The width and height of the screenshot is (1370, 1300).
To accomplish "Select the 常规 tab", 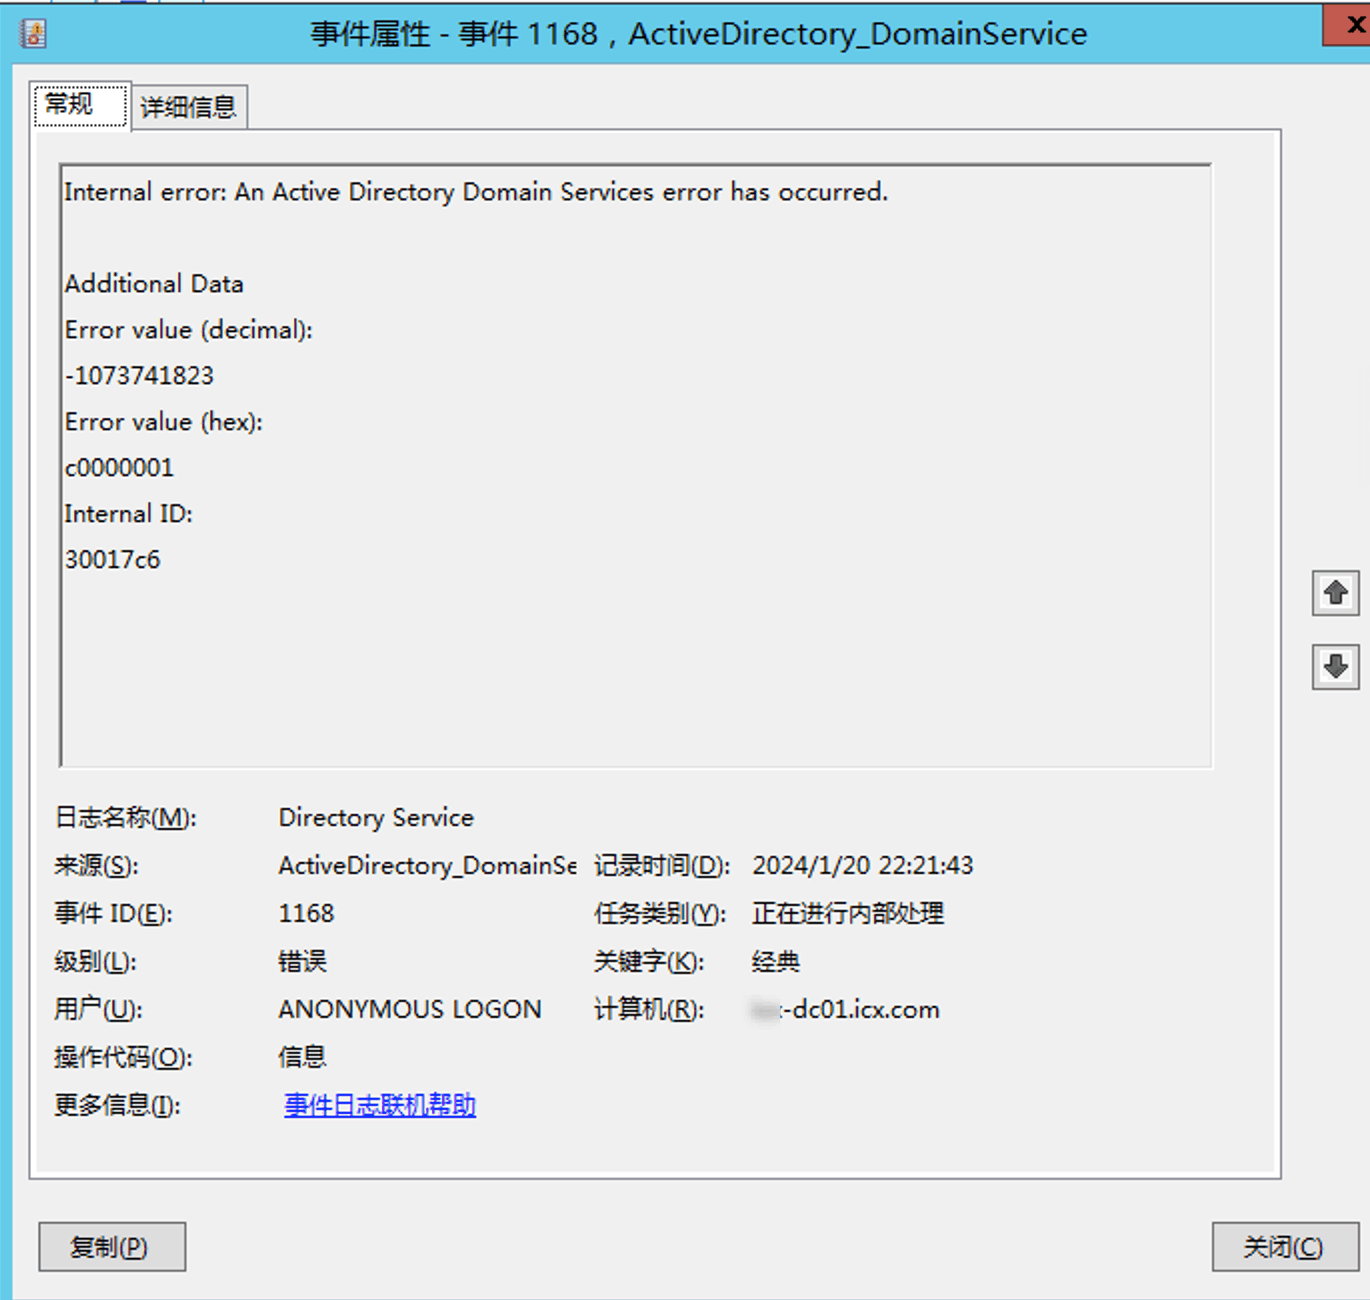I will 80,104.
